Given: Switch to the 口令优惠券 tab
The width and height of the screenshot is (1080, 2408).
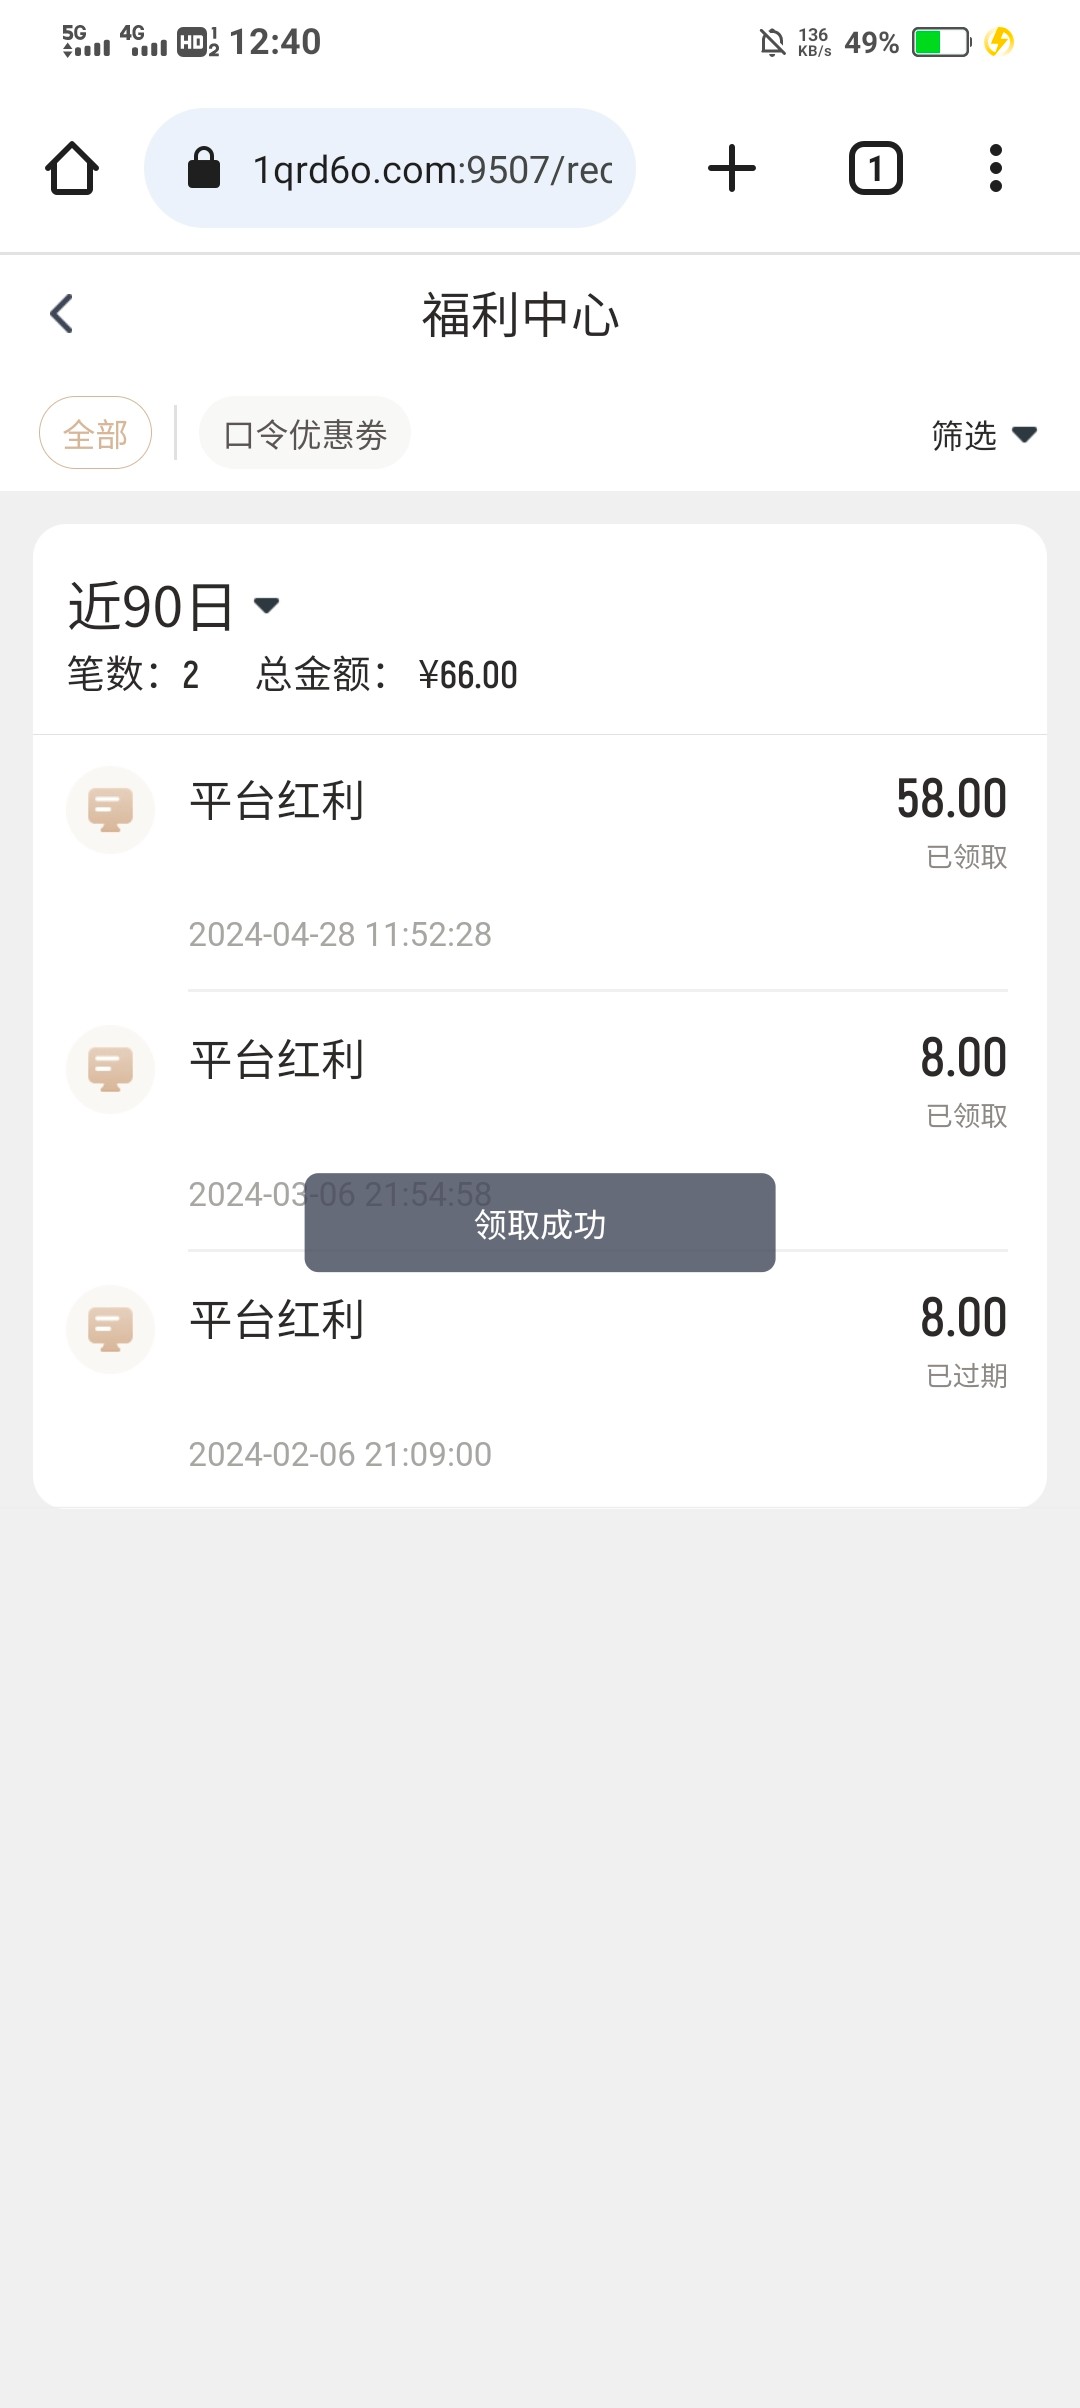Looking at the screenshot, I should click(x=305, y=434).
